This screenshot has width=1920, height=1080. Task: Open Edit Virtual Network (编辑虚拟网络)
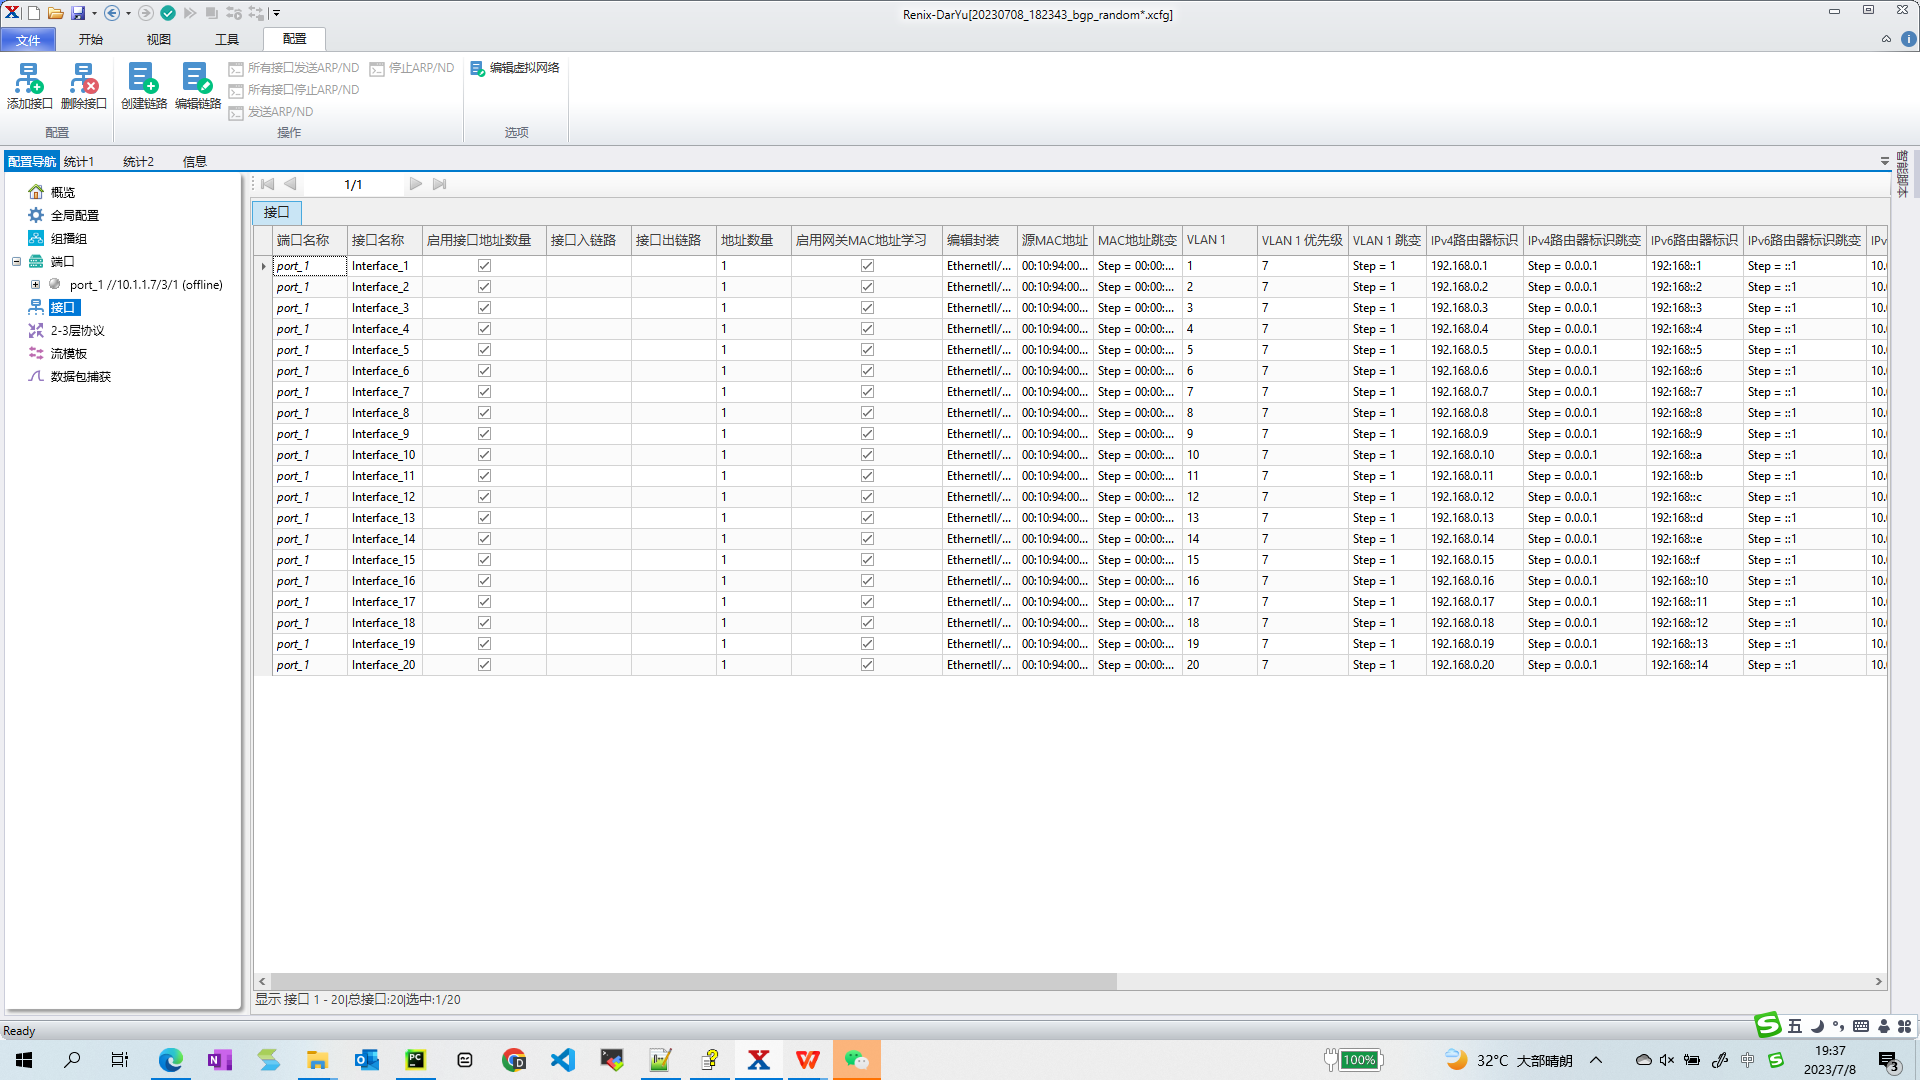pos(515,68)
